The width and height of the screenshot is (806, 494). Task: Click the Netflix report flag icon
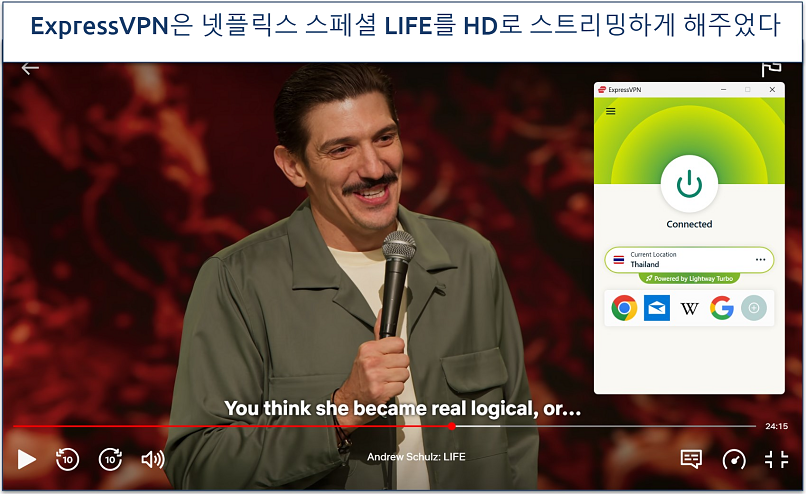click(771, 68)
